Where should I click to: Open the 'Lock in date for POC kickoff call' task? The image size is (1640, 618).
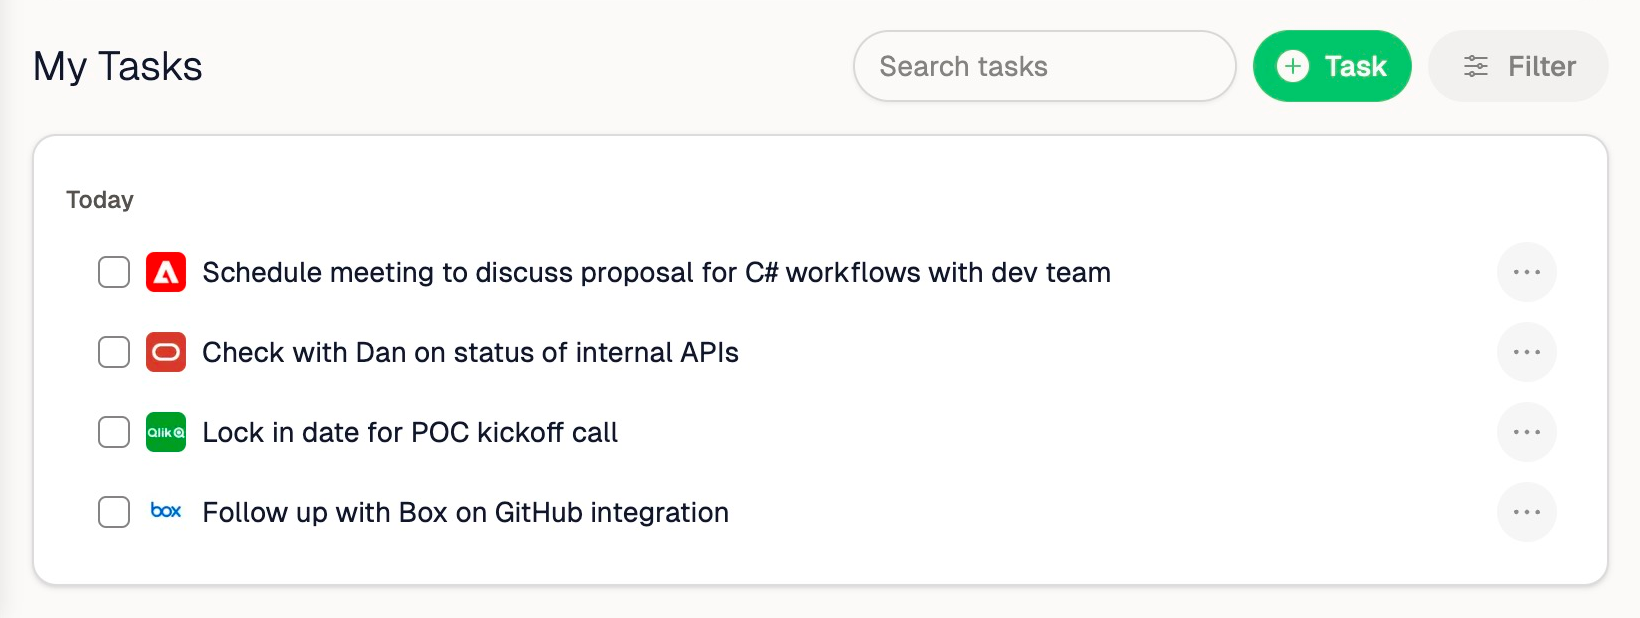coord(410,432)
